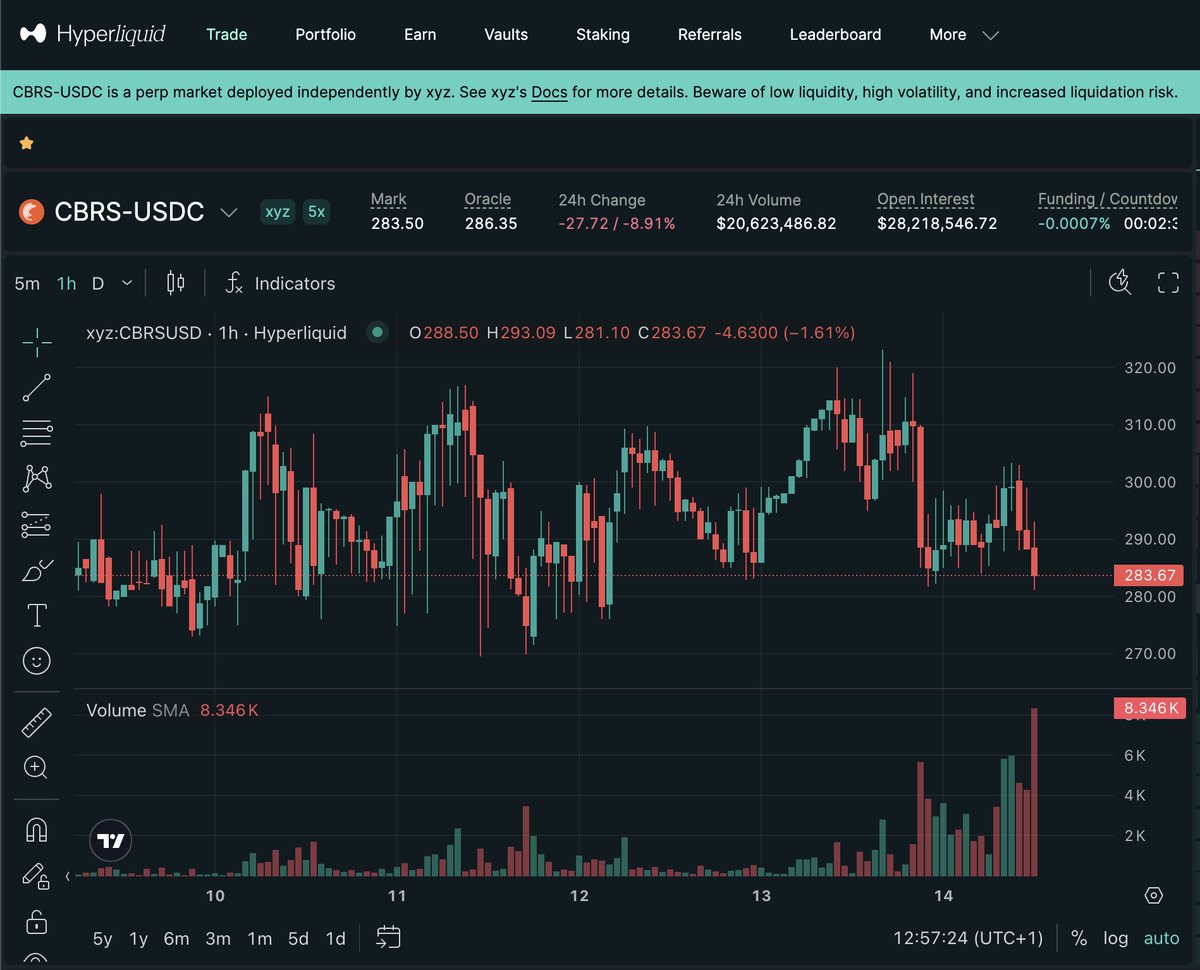Viewport: 1200px width, 970px height.
Task: Set the range to 5y
Action: point(103,938)
